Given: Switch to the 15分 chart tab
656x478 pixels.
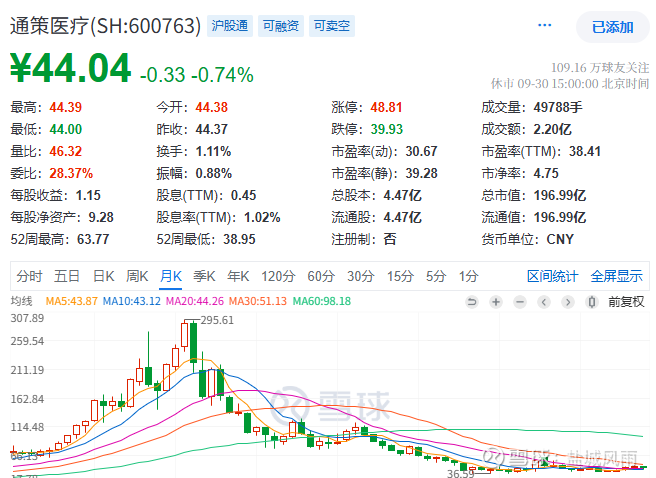Looking at the screenshot, I should [400, 276].
